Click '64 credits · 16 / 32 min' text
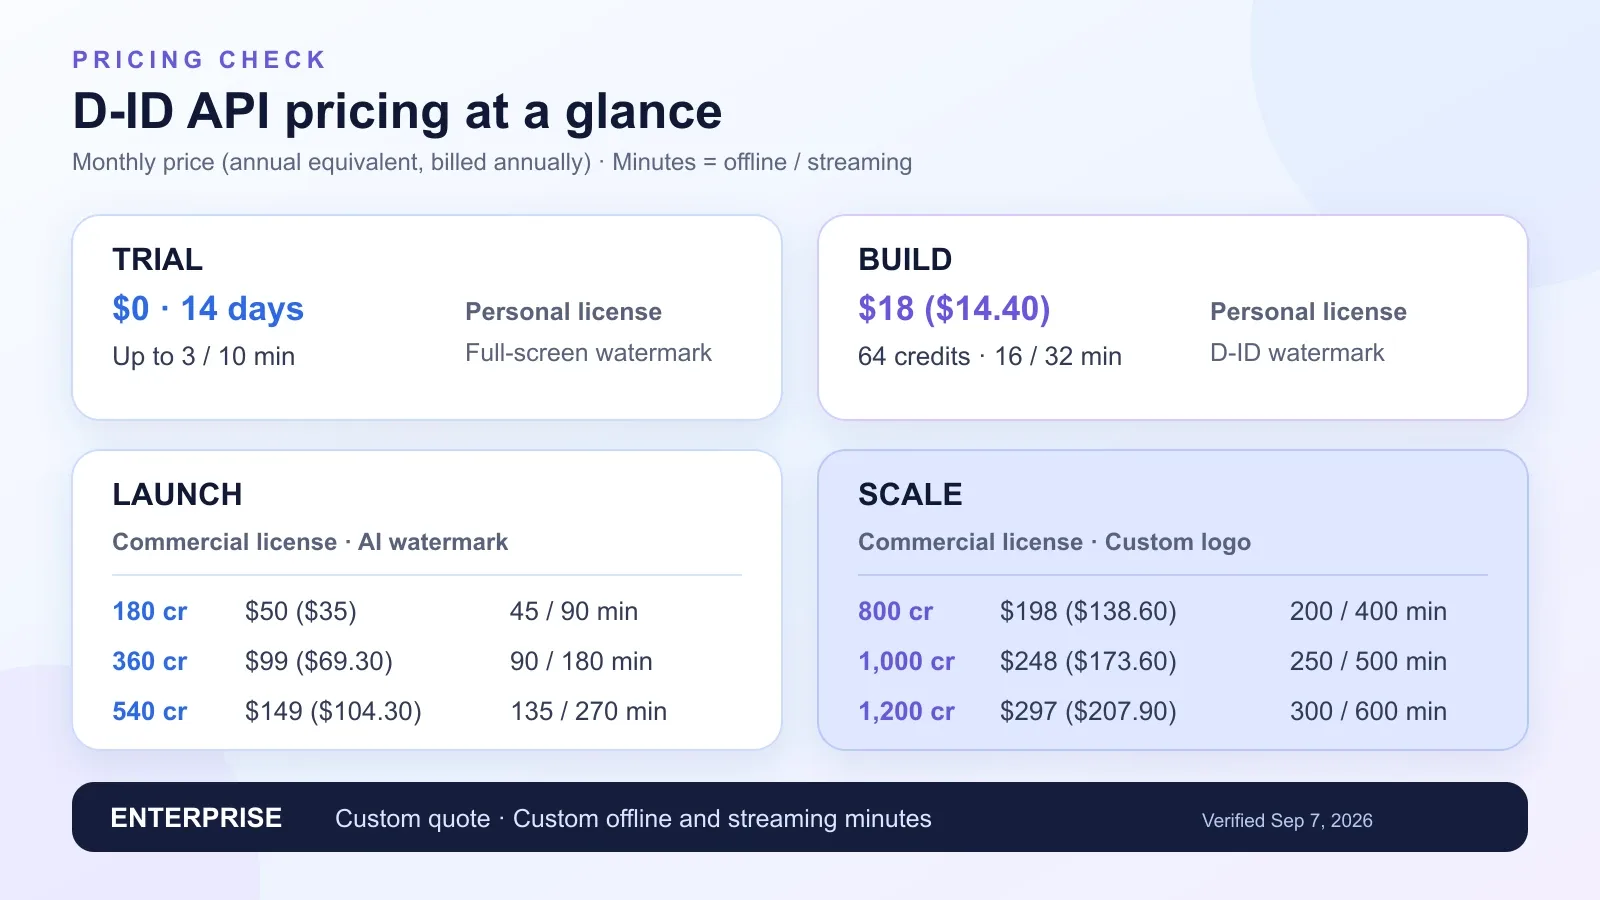This screenshot has width=1600, height=900. 990,357
